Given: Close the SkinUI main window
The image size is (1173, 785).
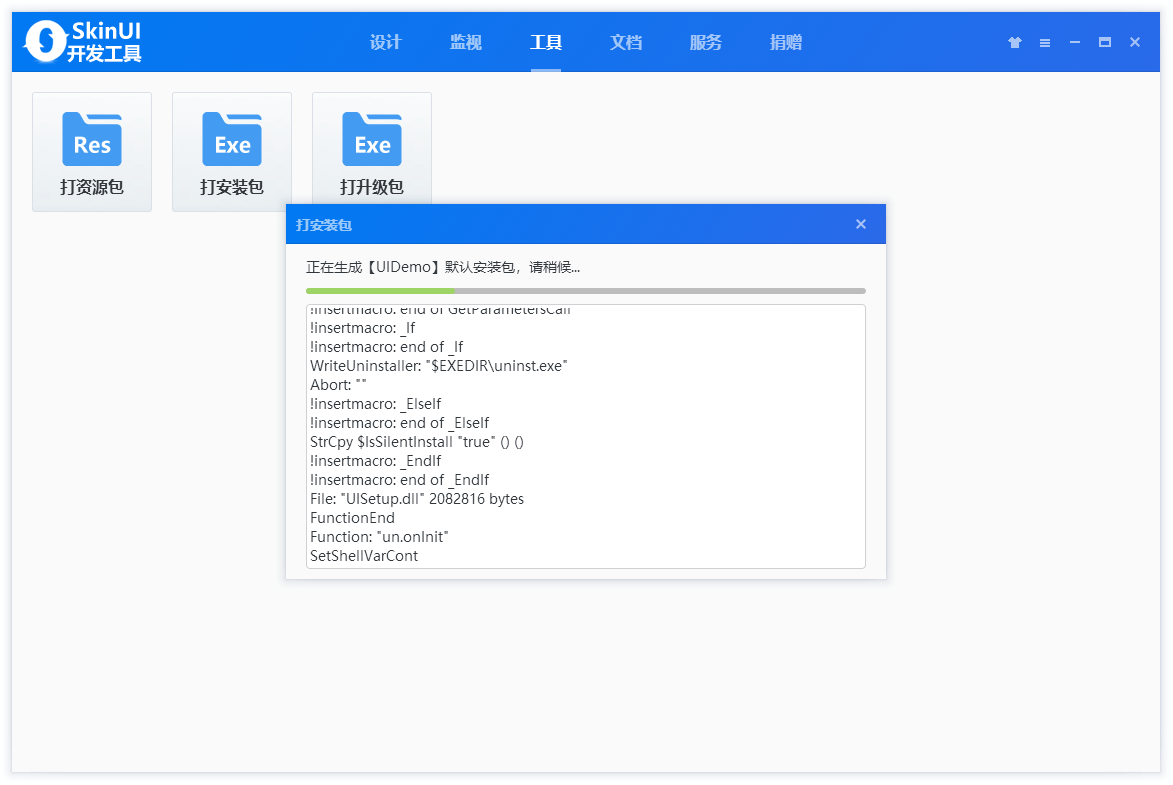Looking at the screenshot, I should (1135, 43).
